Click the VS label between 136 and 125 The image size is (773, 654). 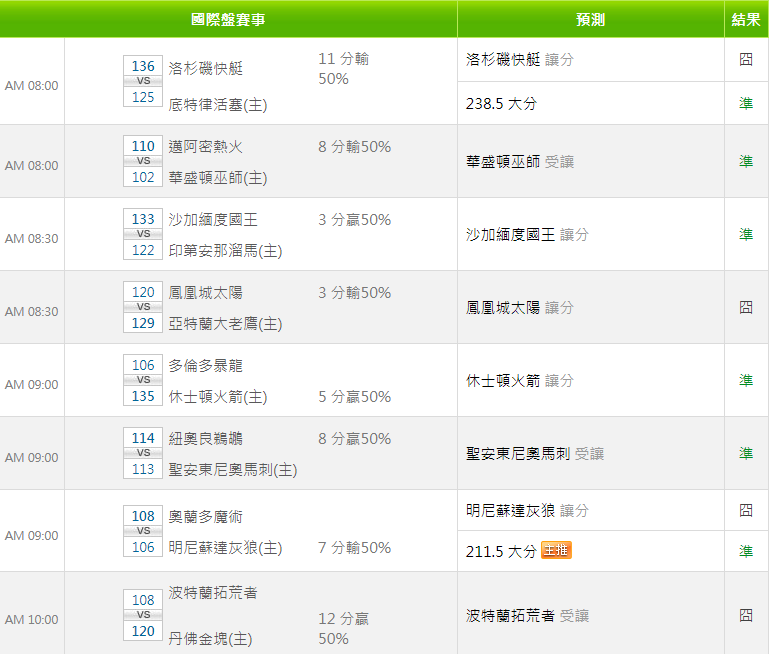143,81
